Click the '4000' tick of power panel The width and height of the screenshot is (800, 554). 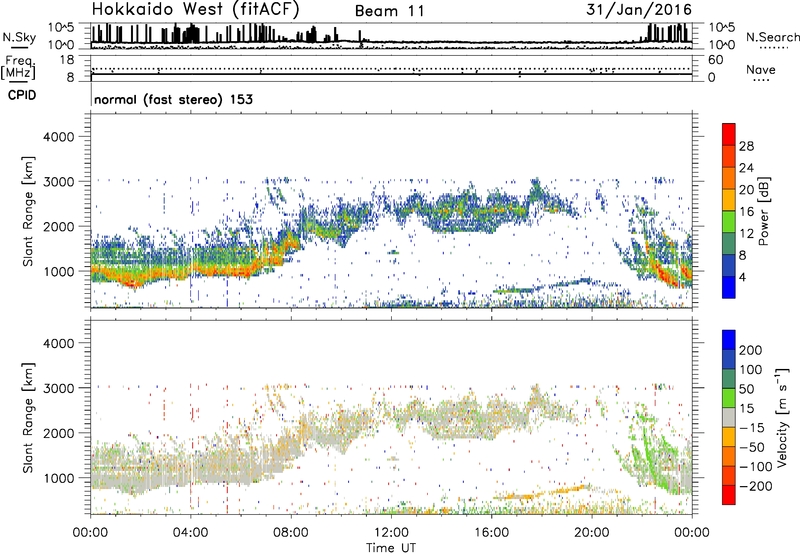click(x=58, y=137)
